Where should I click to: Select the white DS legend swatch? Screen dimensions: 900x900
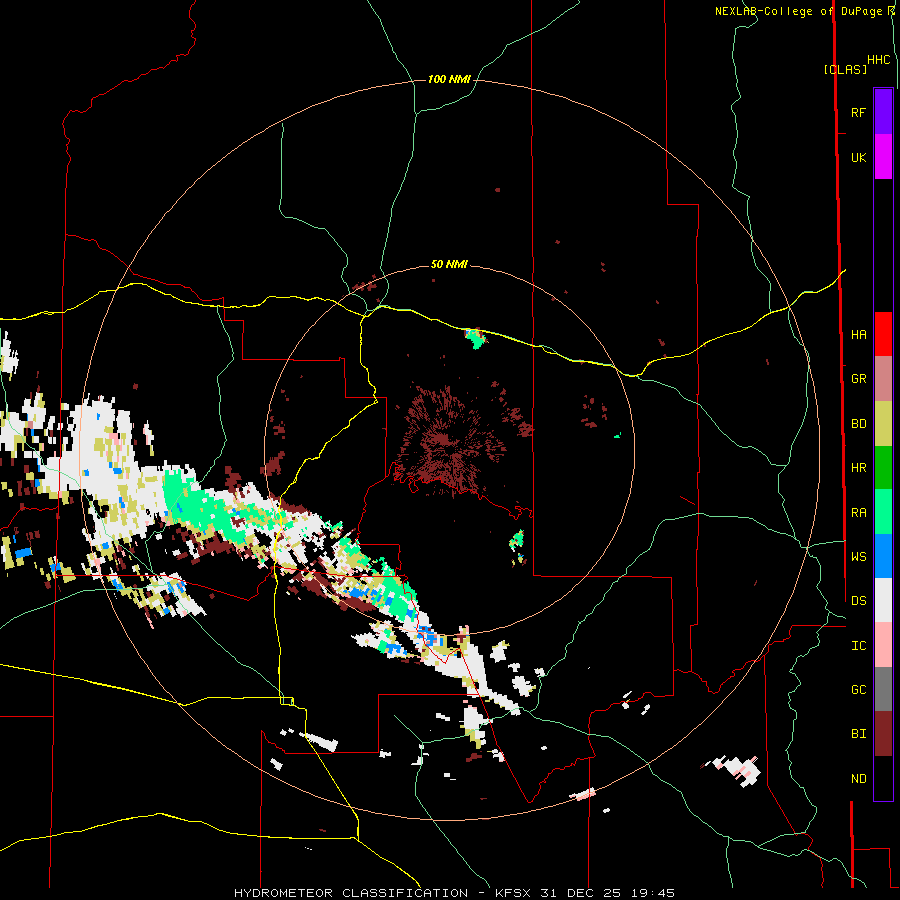(883, 600)
